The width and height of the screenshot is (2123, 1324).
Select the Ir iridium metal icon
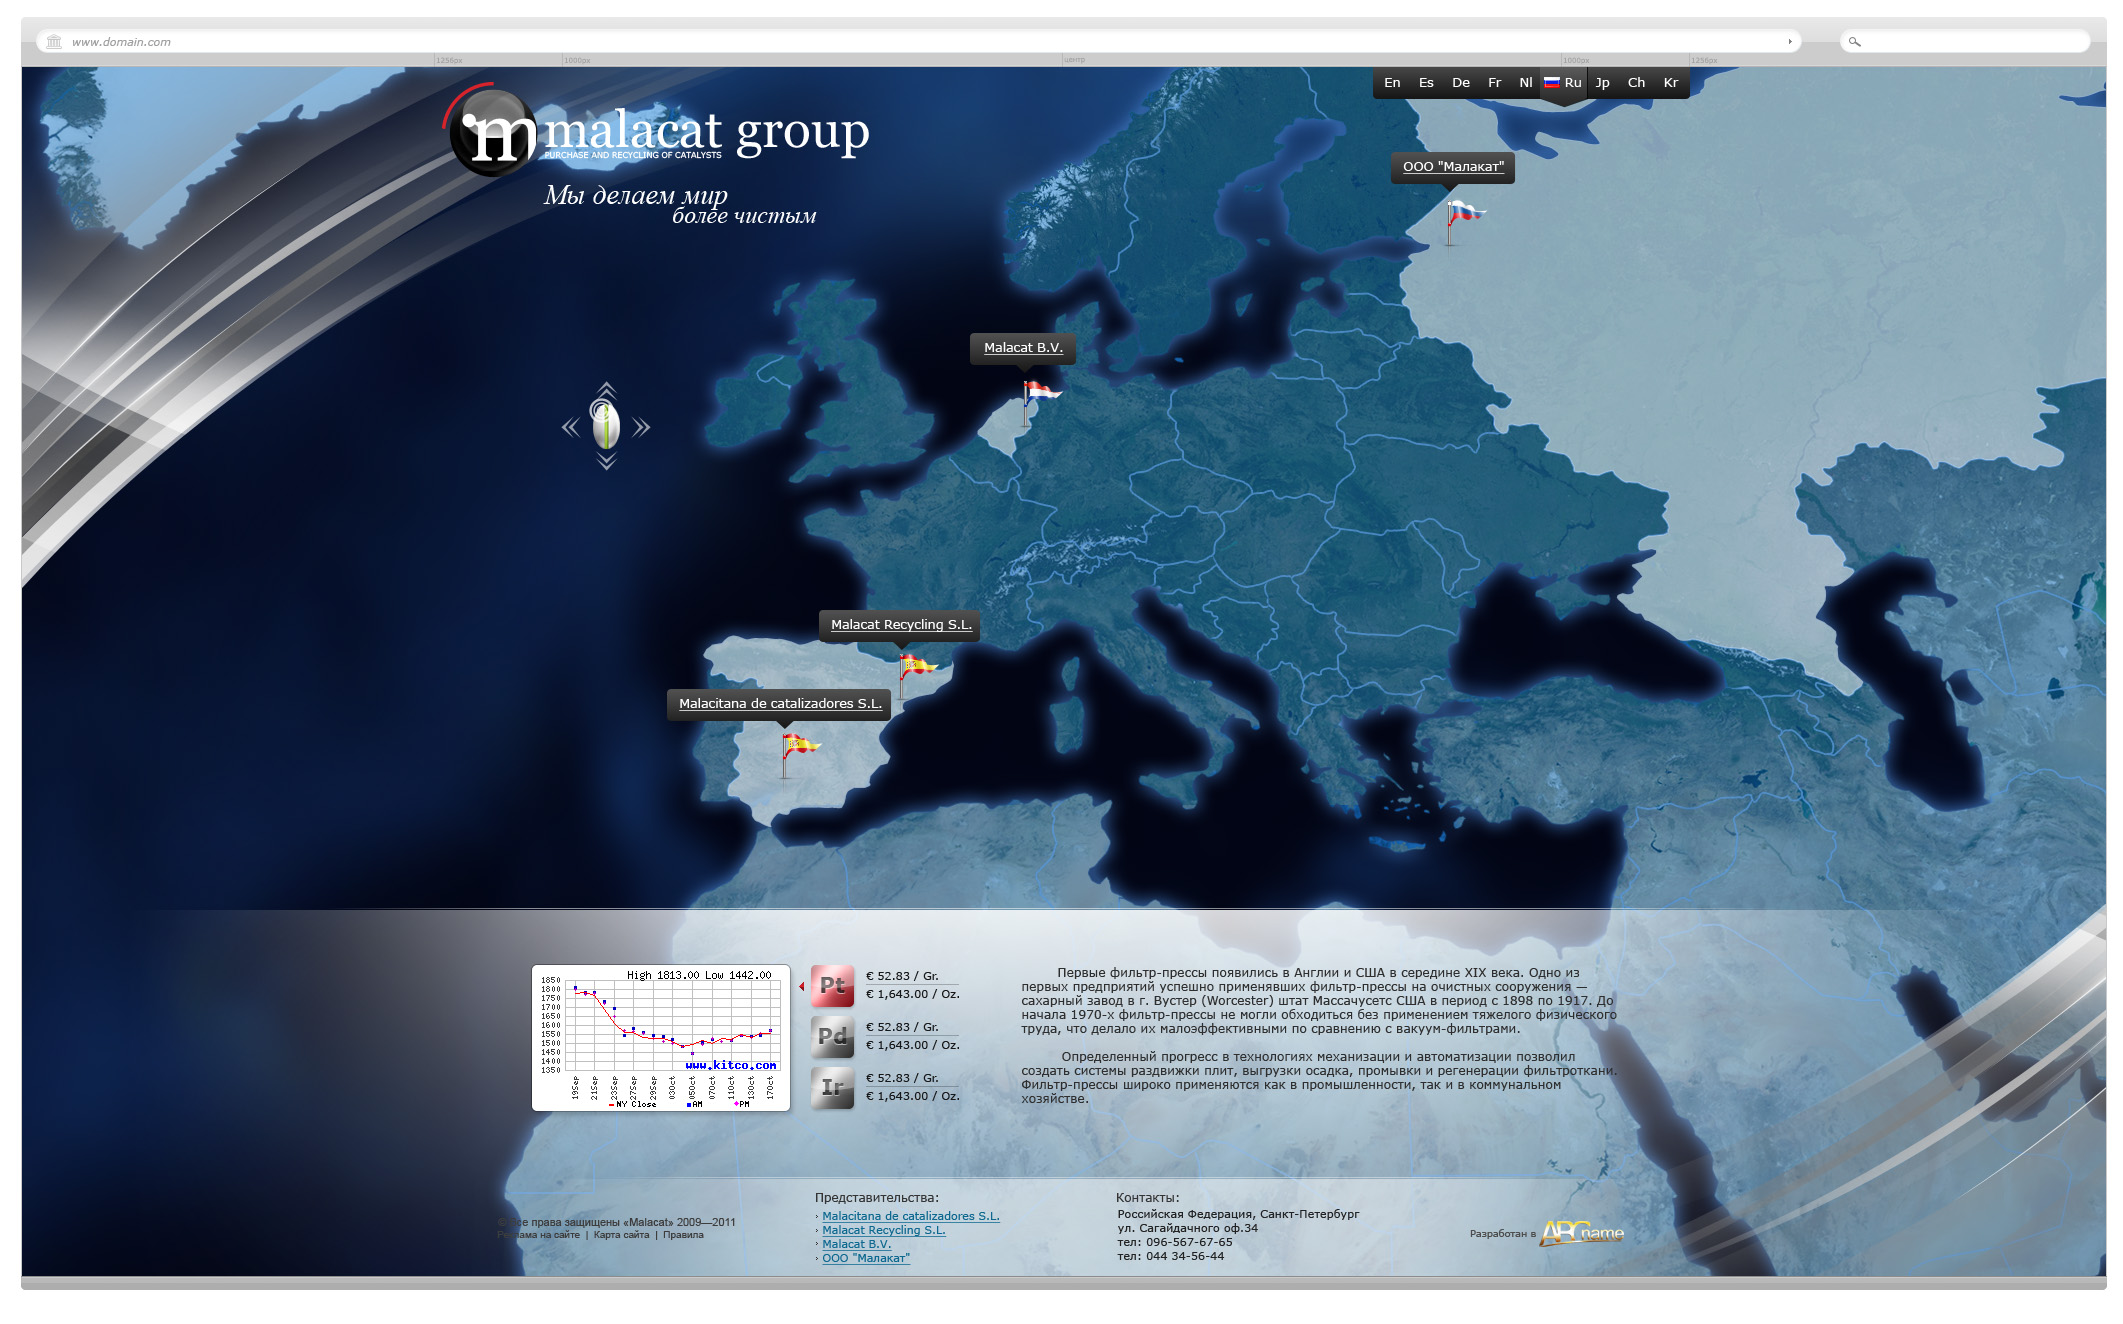click(832, 1088)
